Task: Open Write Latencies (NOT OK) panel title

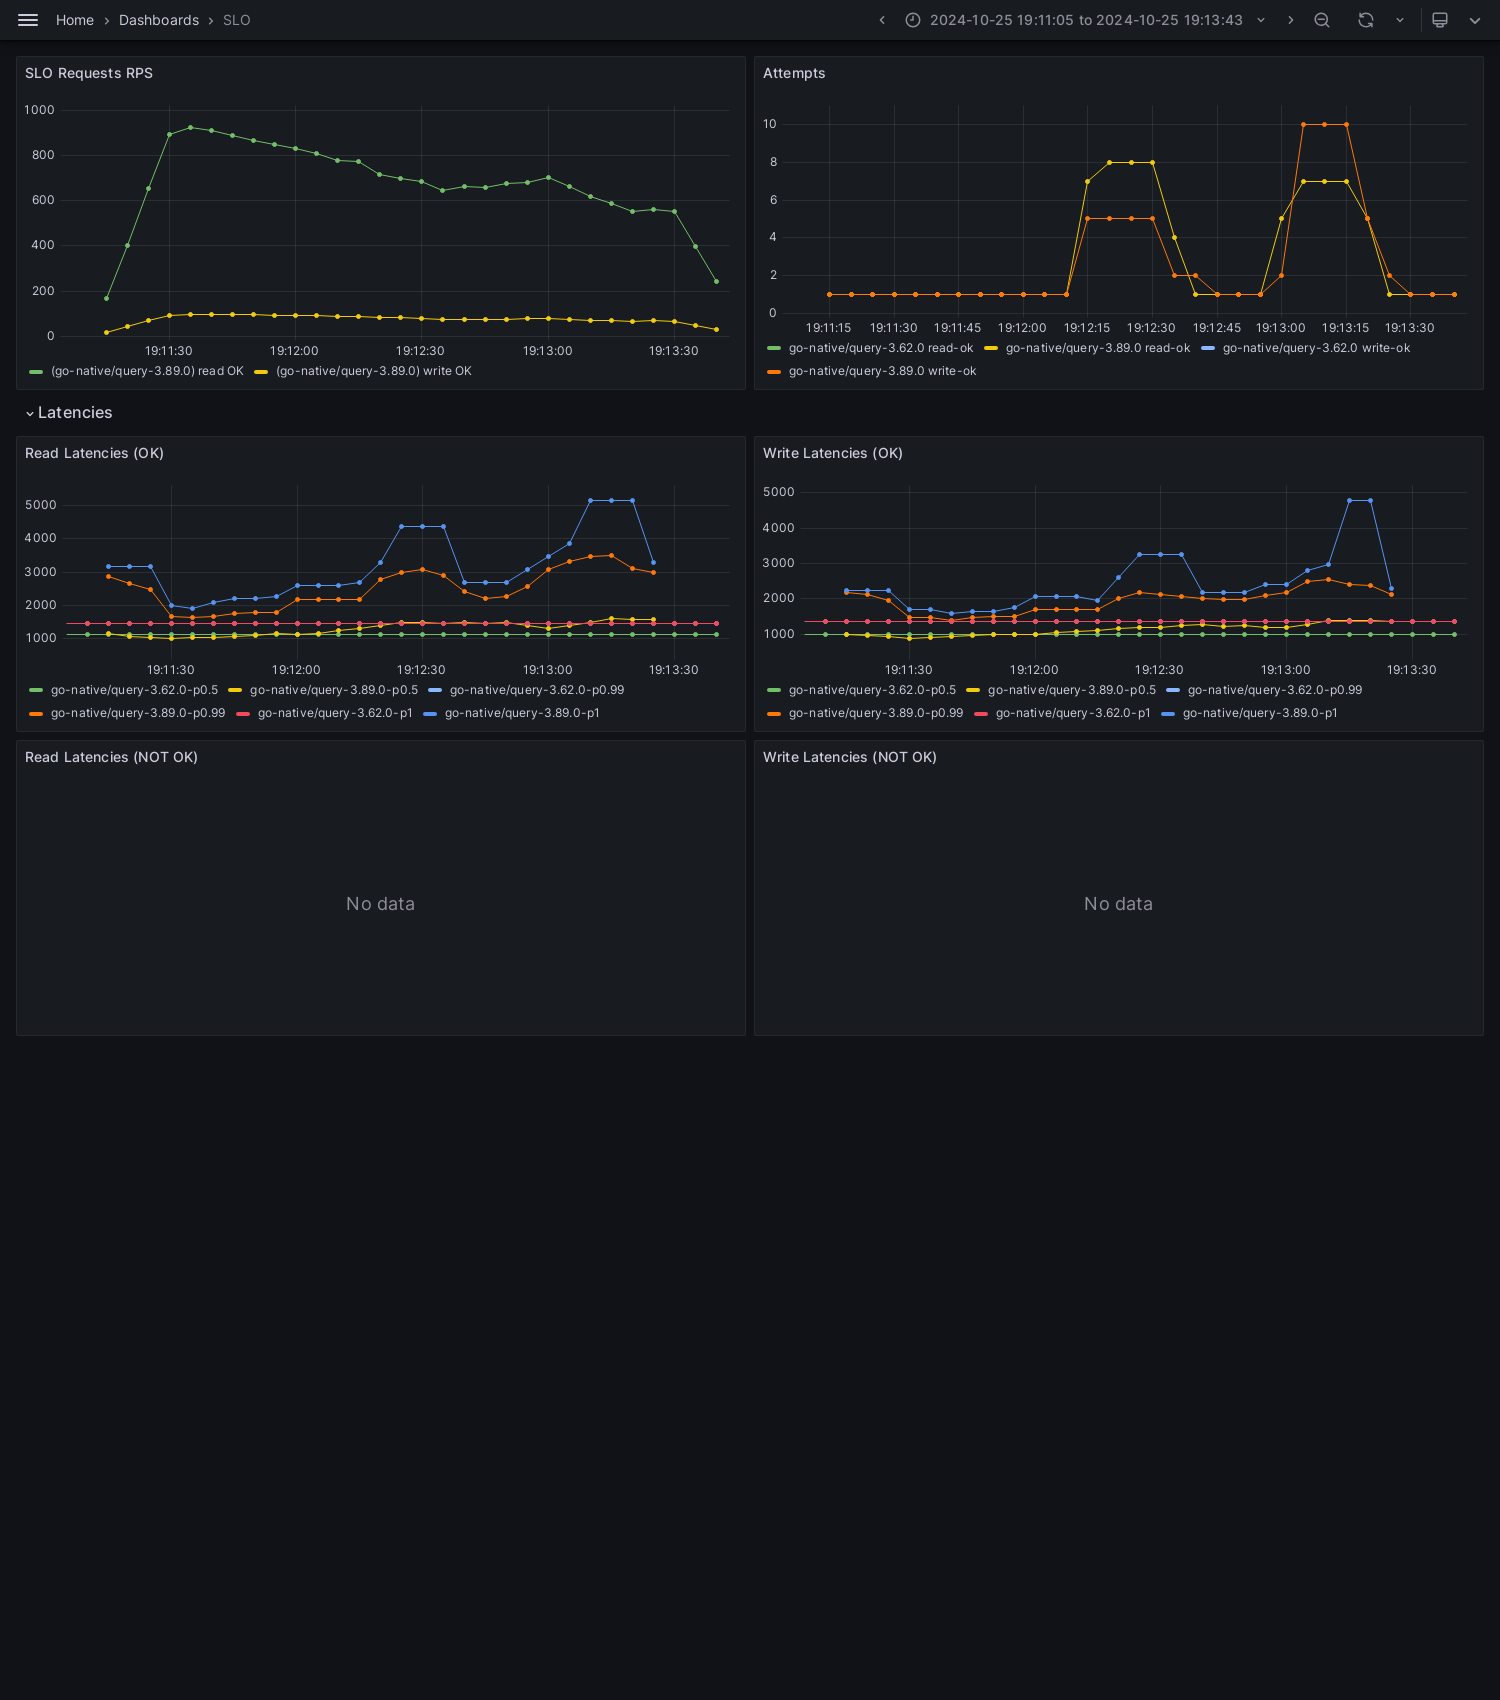Action: pyautogui.click(x=850, y=757)
